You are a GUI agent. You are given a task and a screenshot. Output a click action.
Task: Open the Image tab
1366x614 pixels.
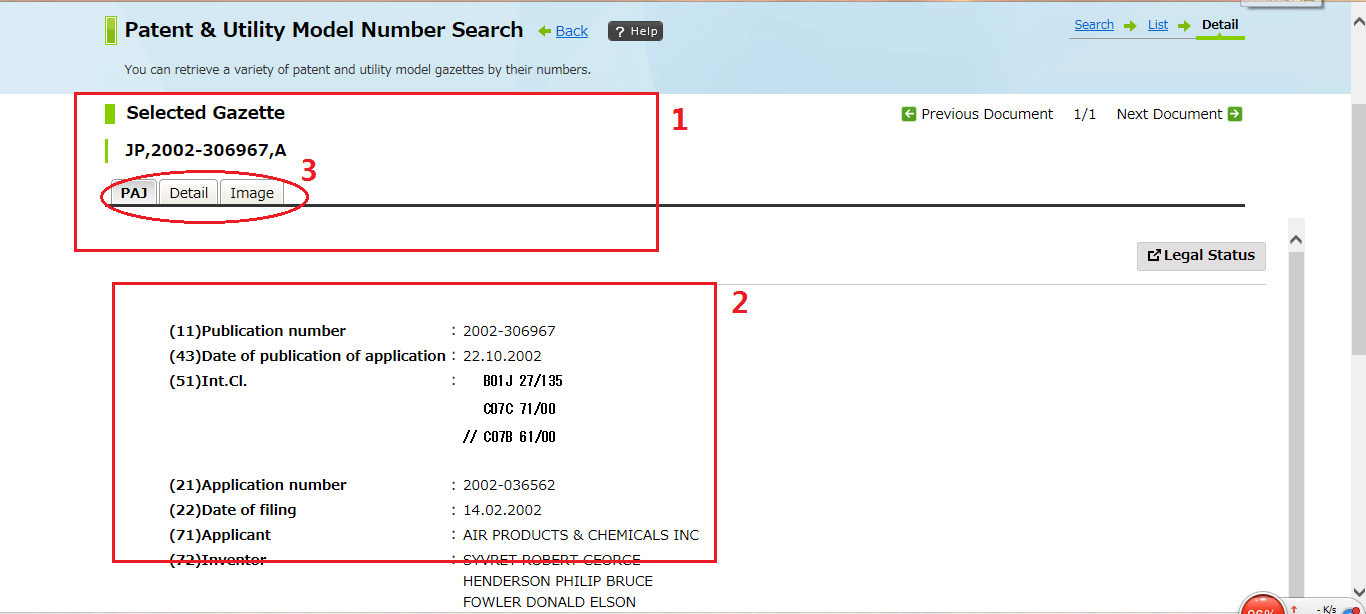click(x=252, y=193)
